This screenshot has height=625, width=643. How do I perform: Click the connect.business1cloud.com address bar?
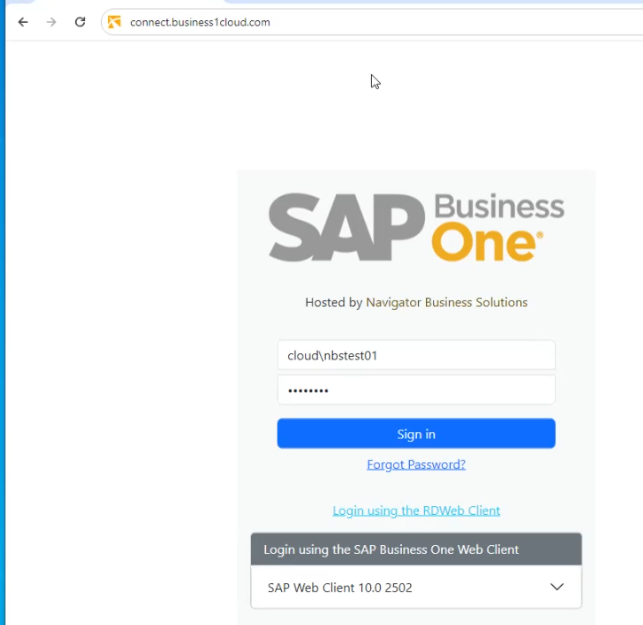[373, 22]
